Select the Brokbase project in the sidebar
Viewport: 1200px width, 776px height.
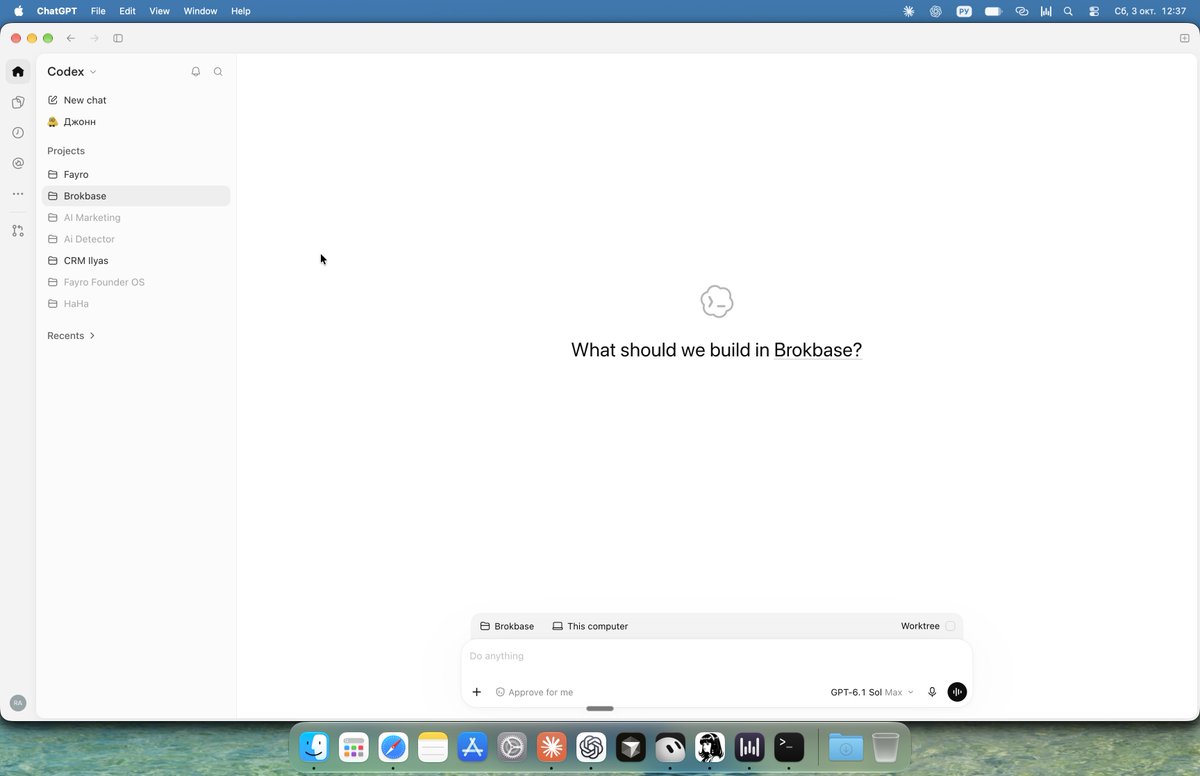[136, 196]
